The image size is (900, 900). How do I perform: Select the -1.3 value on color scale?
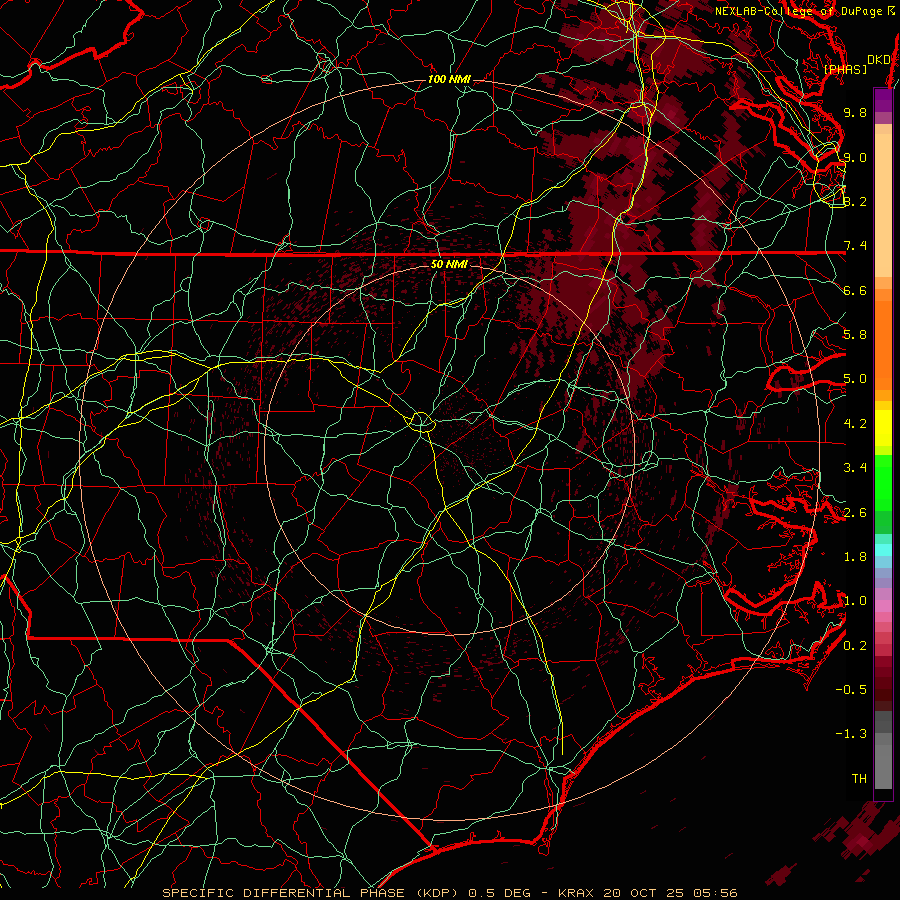click(851, 734)
